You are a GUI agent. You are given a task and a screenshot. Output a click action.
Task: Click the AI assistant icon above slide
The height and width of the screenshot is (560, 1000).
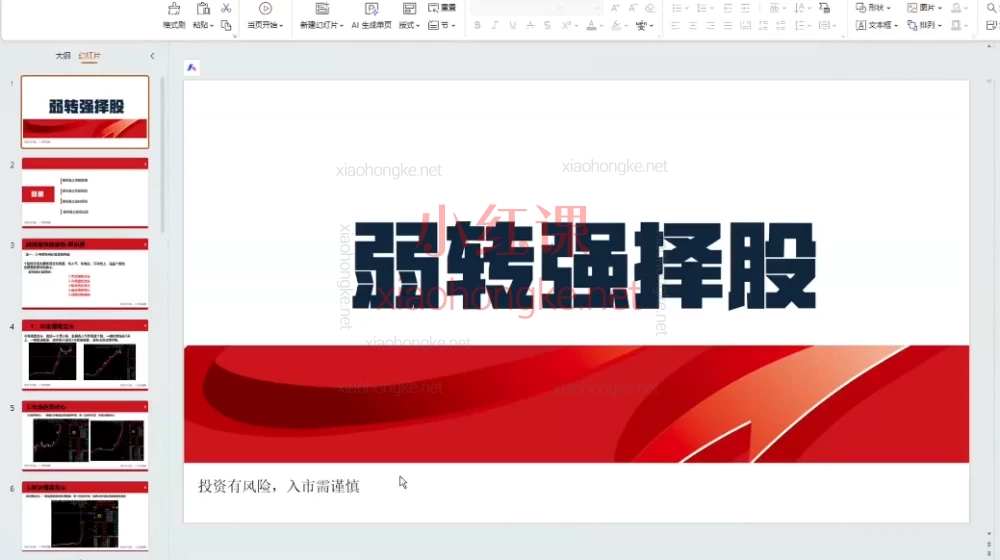point(191,68)
